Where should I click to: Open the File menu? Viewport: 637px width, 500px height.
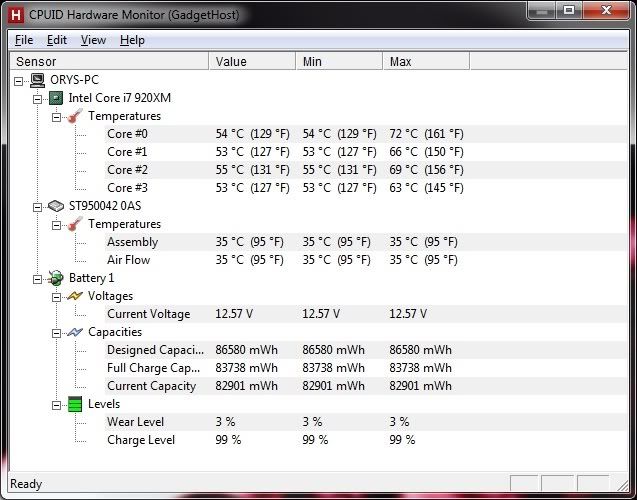tap(24, 40)
